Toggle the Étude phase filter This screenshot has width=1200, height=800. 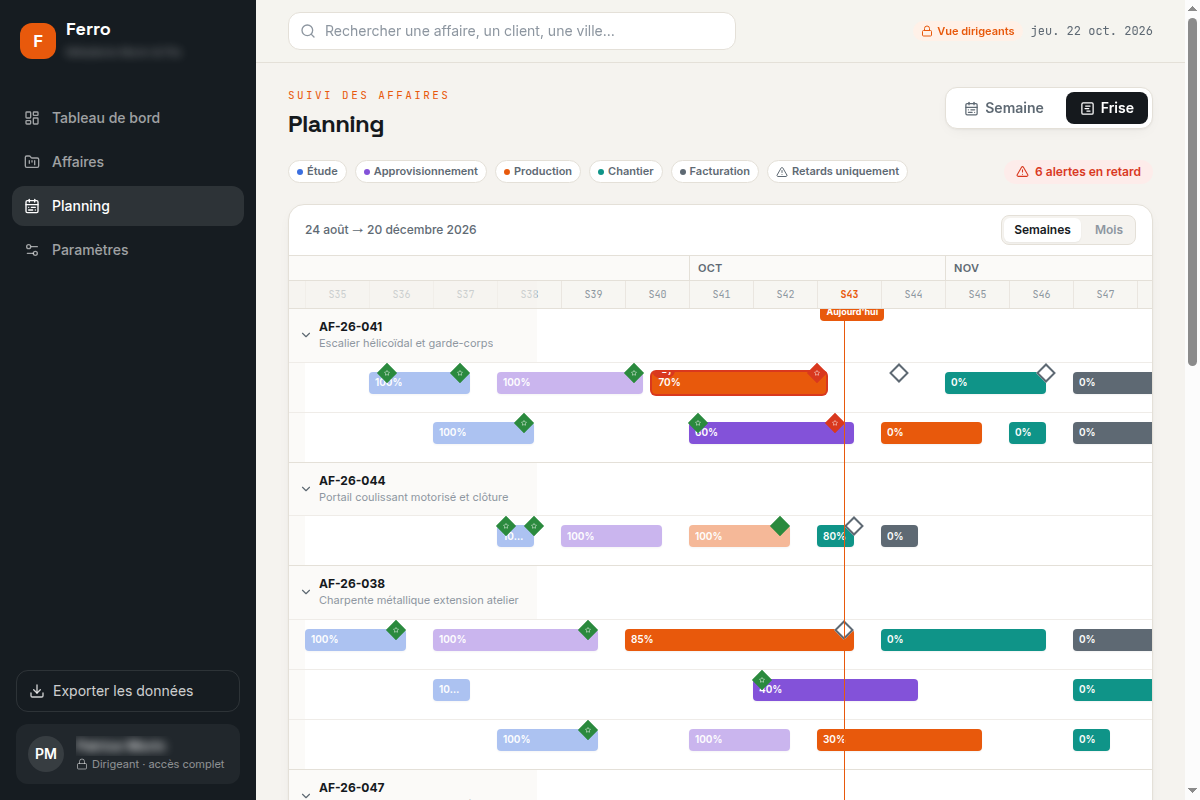[317, 172]
